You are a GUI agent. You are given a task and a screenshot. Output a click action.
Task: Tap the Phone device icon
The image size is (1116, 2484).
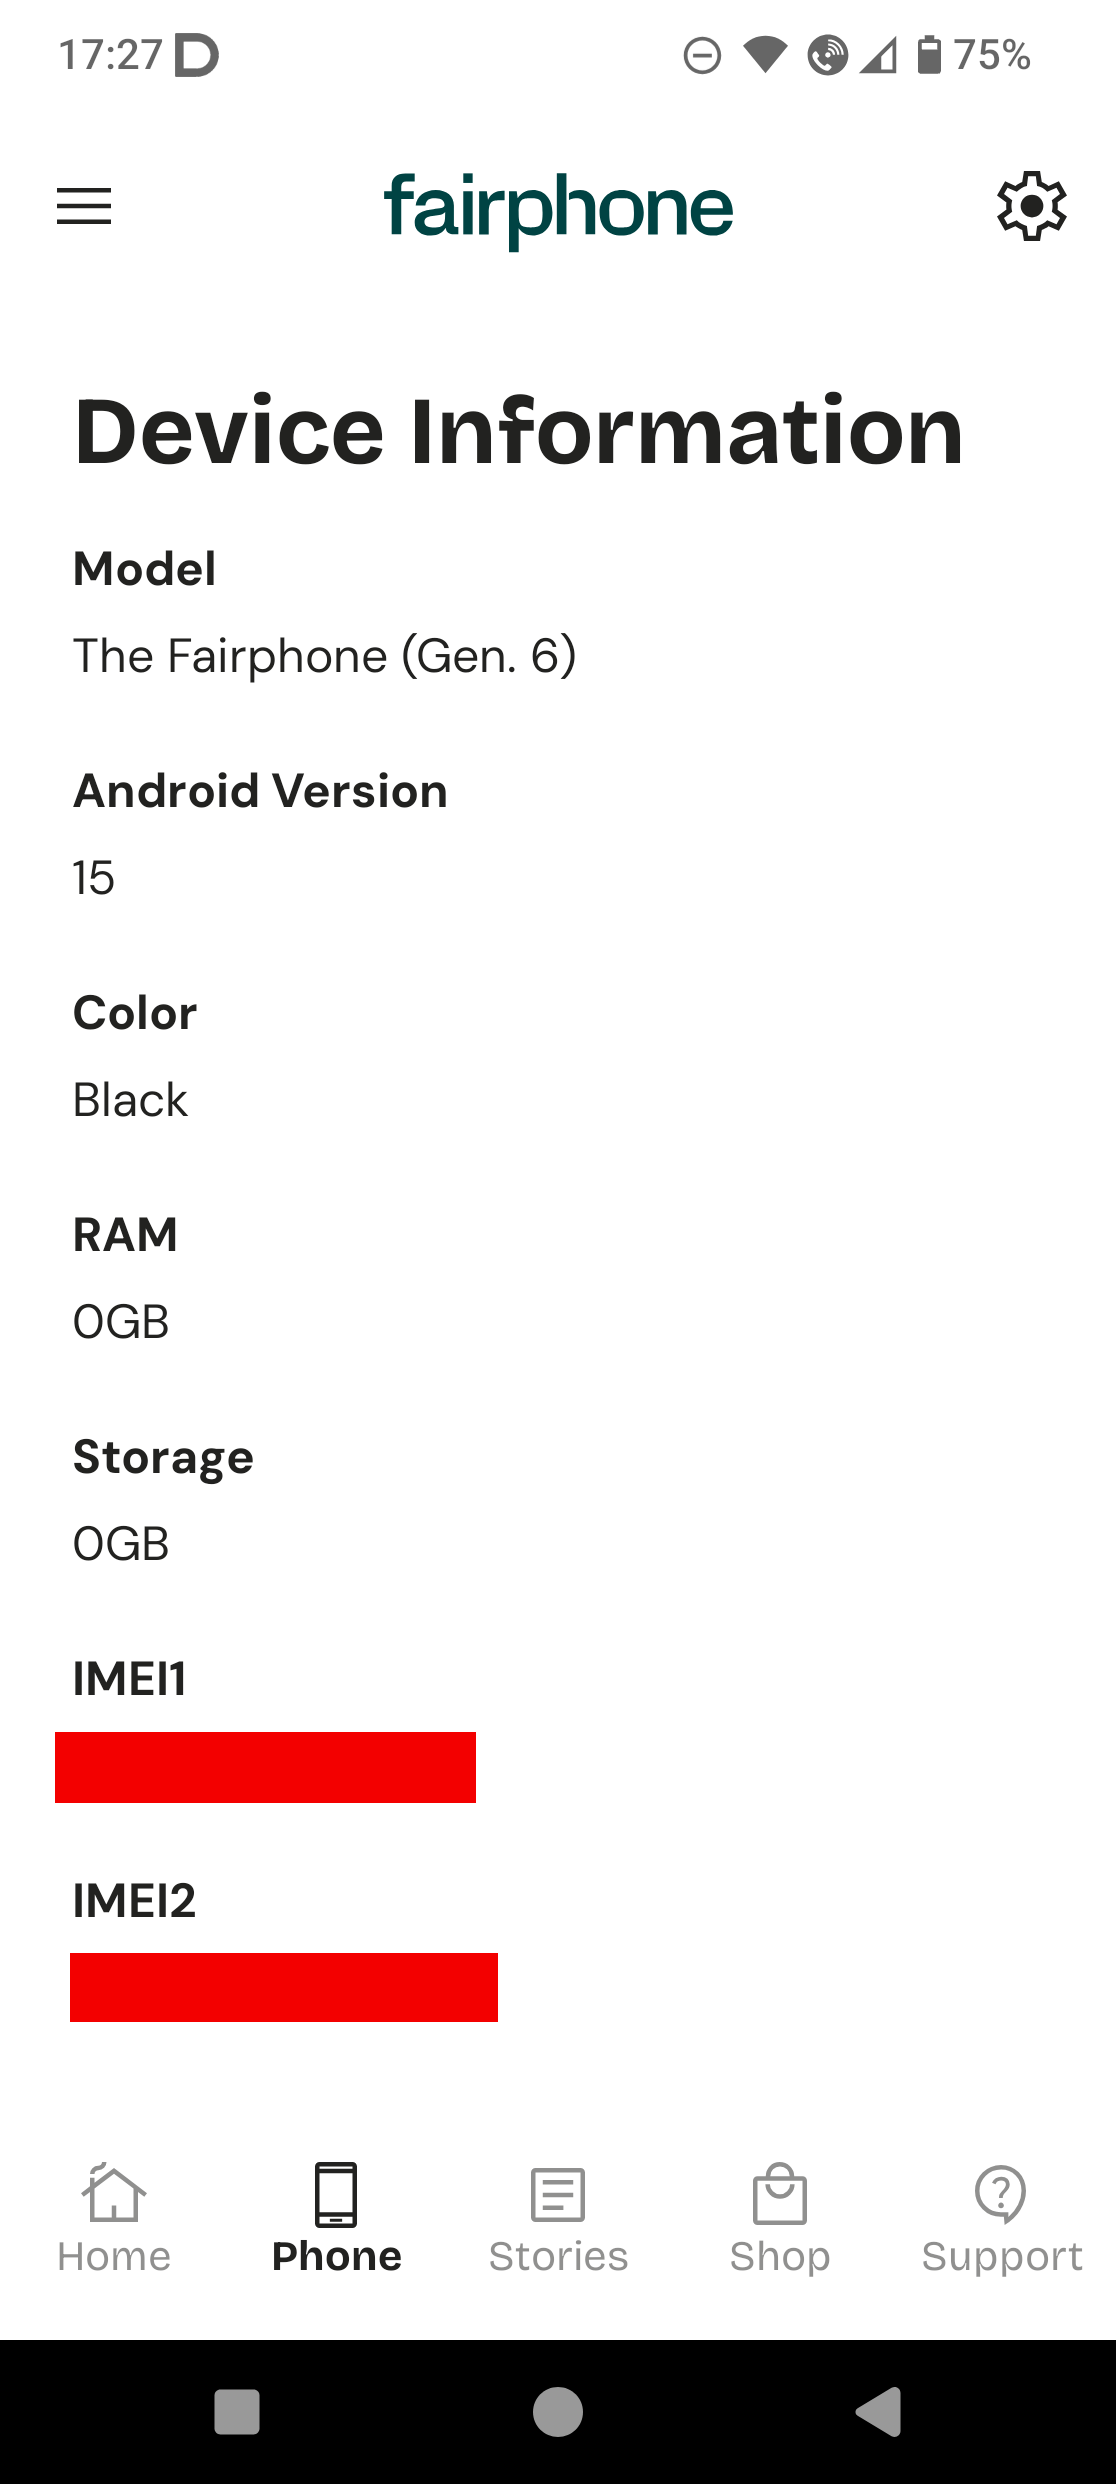point(336,2194)
